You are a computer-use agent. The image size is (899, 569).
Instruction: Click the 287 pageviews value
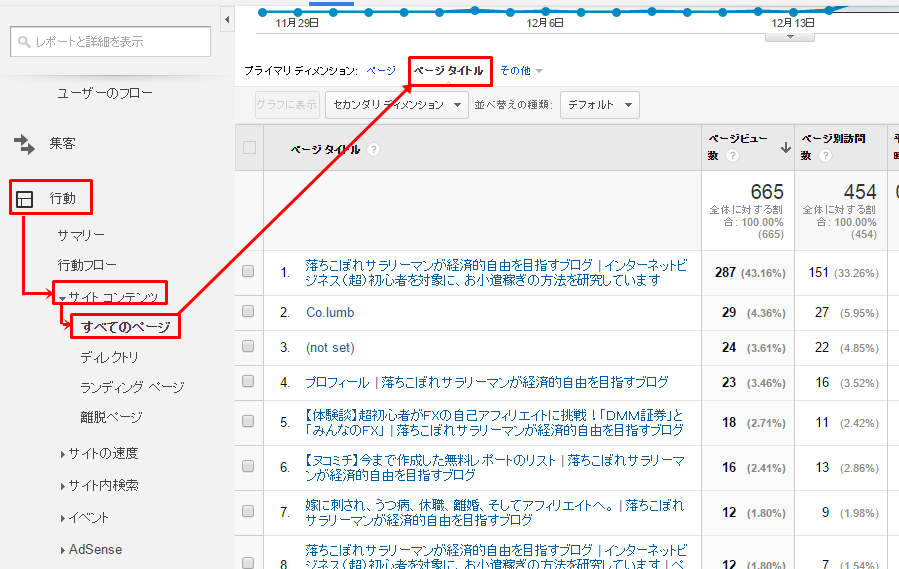(x=725, y=272)
